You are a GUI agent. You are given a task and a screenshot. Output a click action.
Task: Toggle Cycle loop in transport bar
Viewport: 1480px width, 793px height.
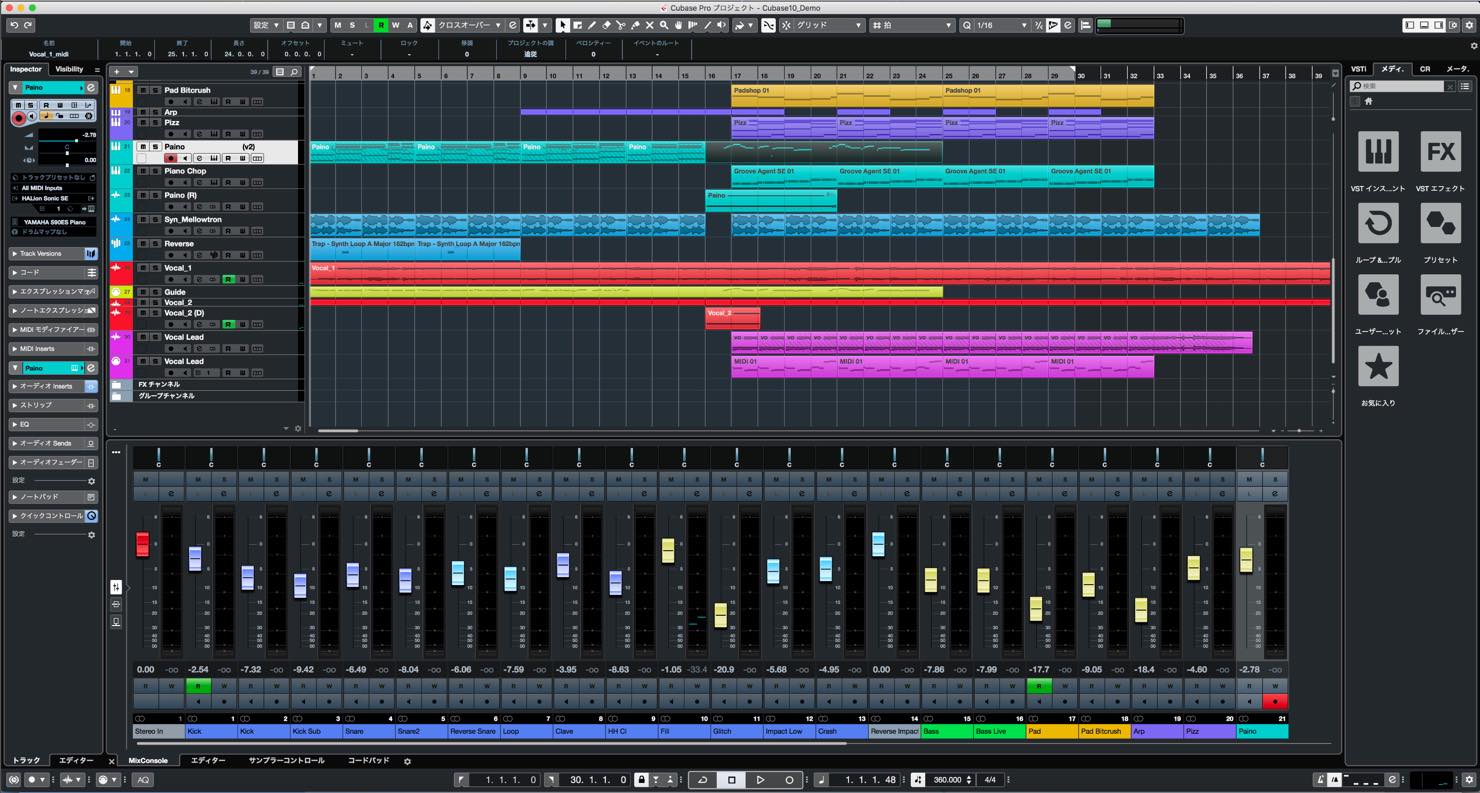[703, 780]
